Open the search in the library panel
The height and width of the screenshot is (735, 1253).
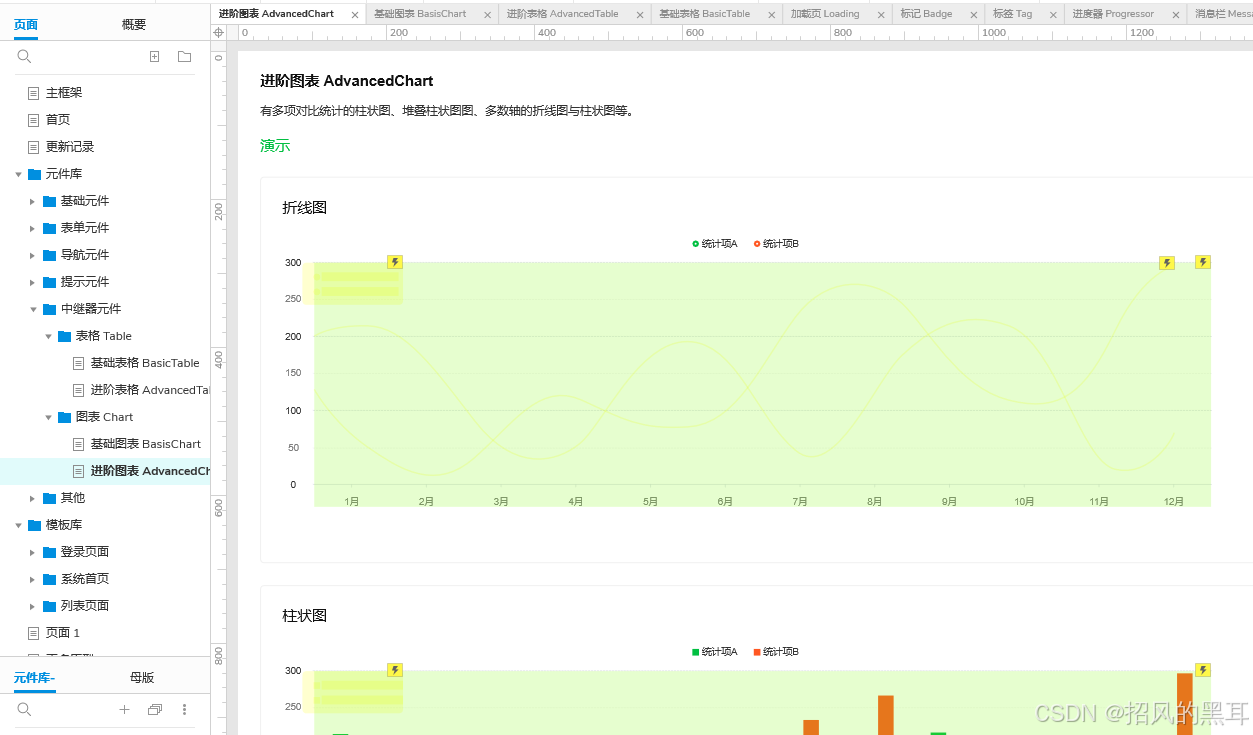25,709
